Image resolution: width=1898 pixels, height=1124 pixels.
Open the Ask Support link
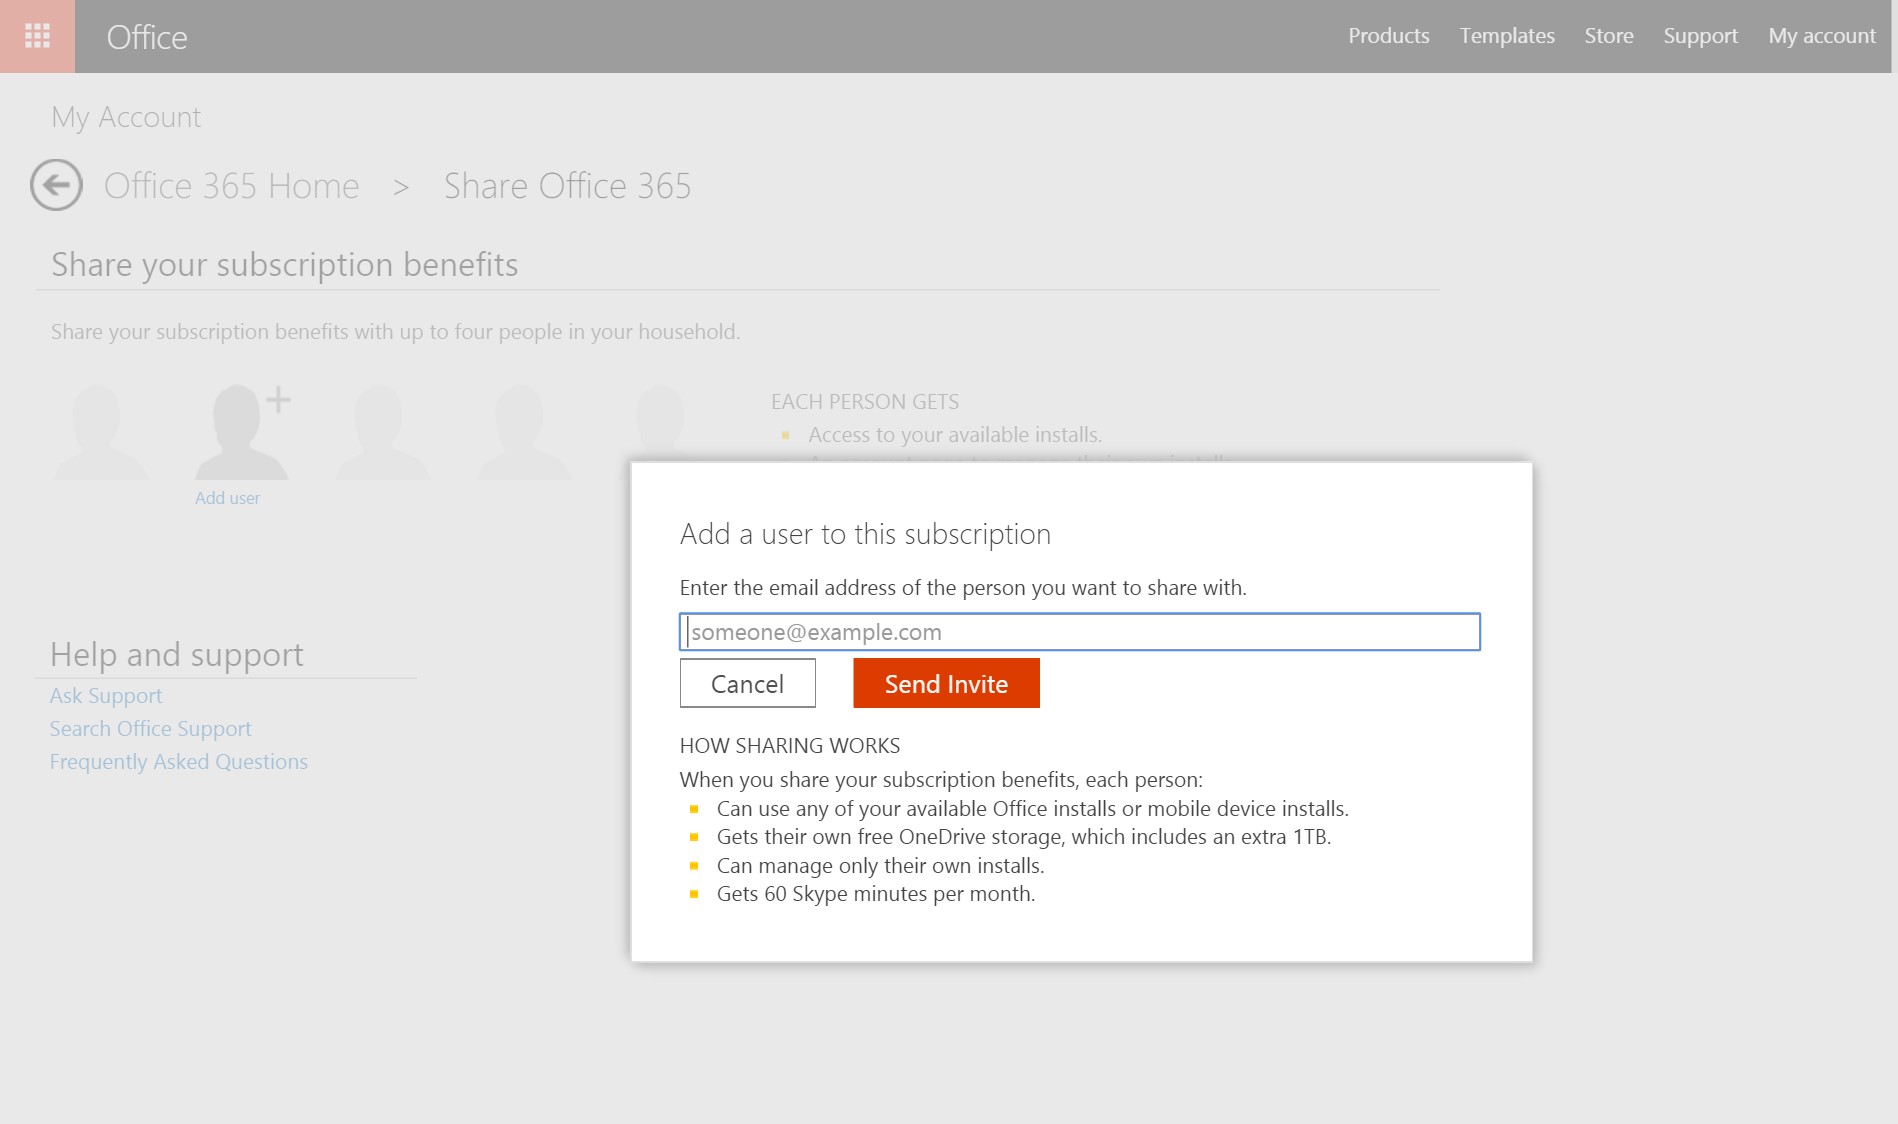(106, 696)
